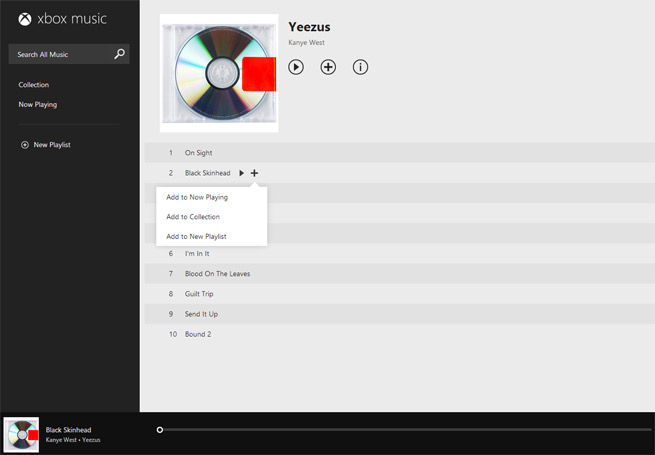Play the Black Skinhead track
The height and width of the screenshot is (455, 655).
tap(241, 173)
